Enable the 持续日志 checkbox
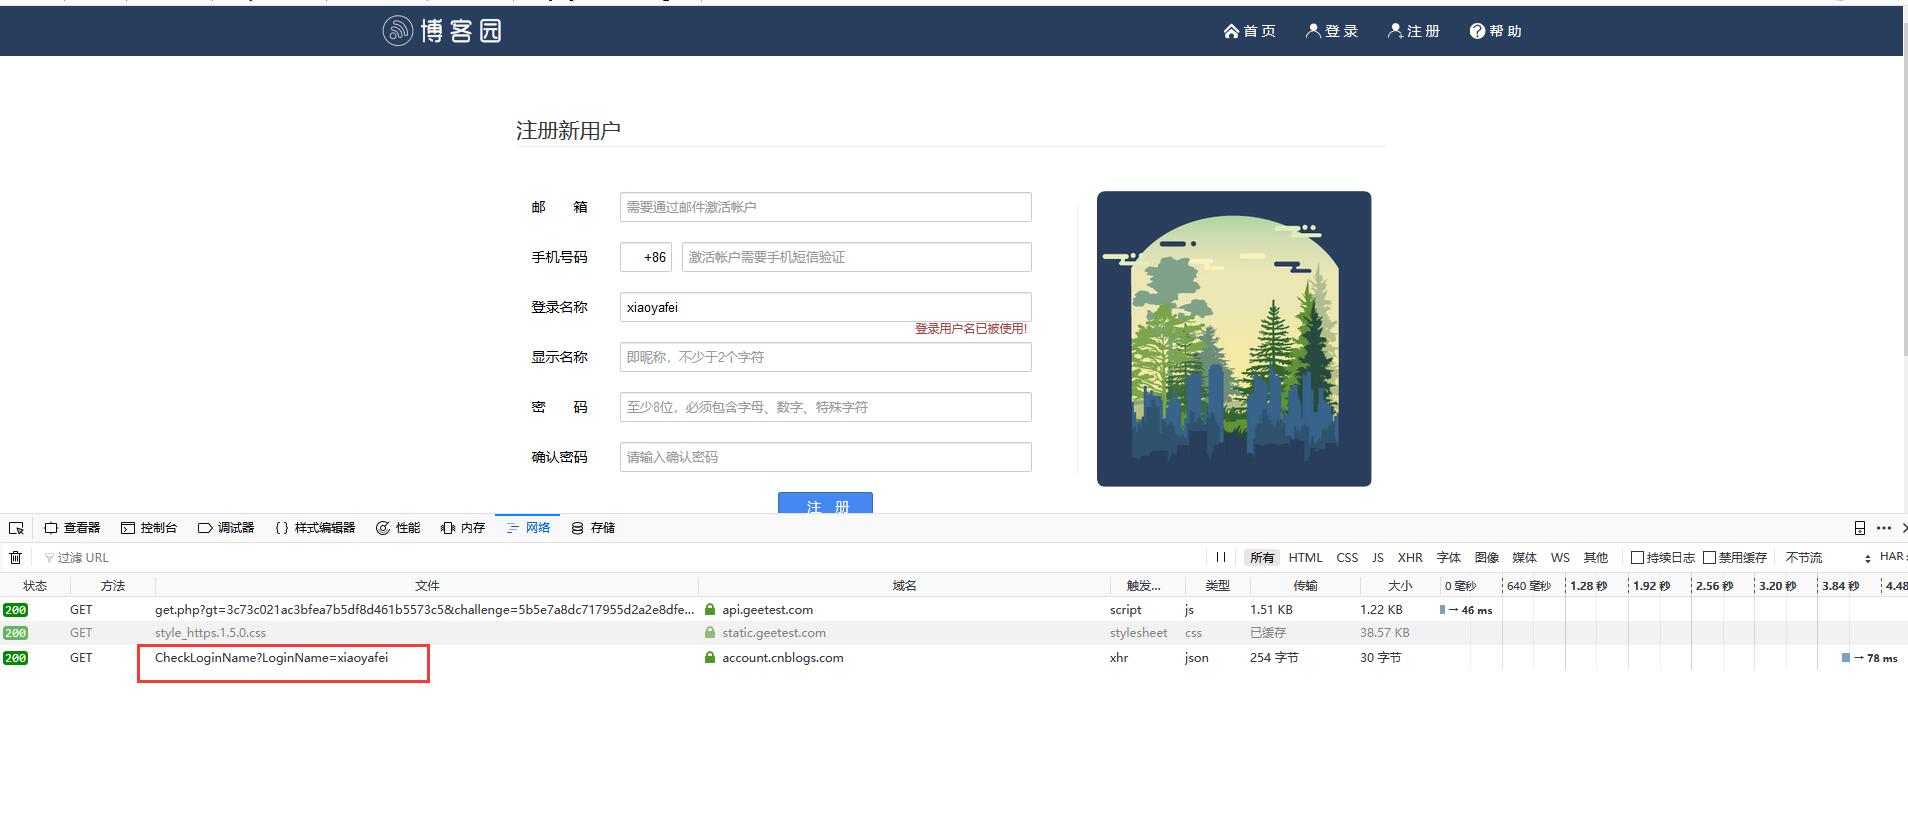This screenshot has height=837, width=1908. coord(1637,558)
